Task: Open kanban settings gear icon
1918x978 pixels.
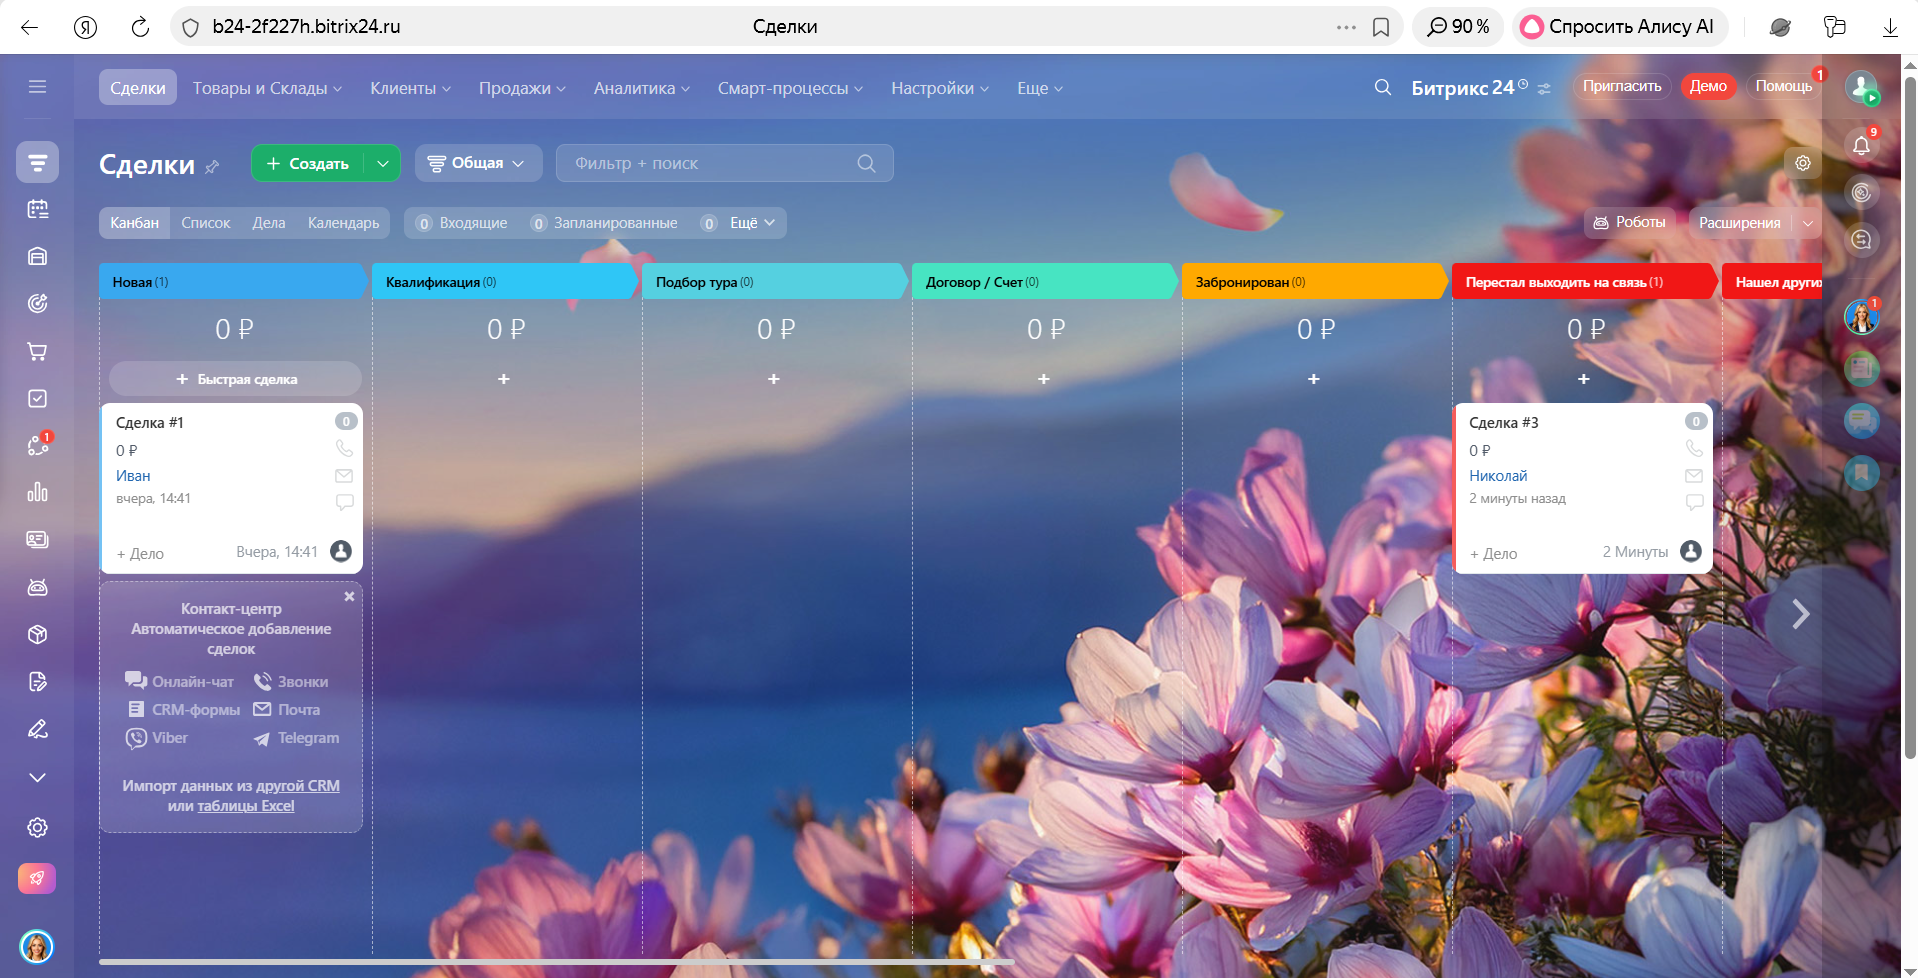Action: 1803,163
